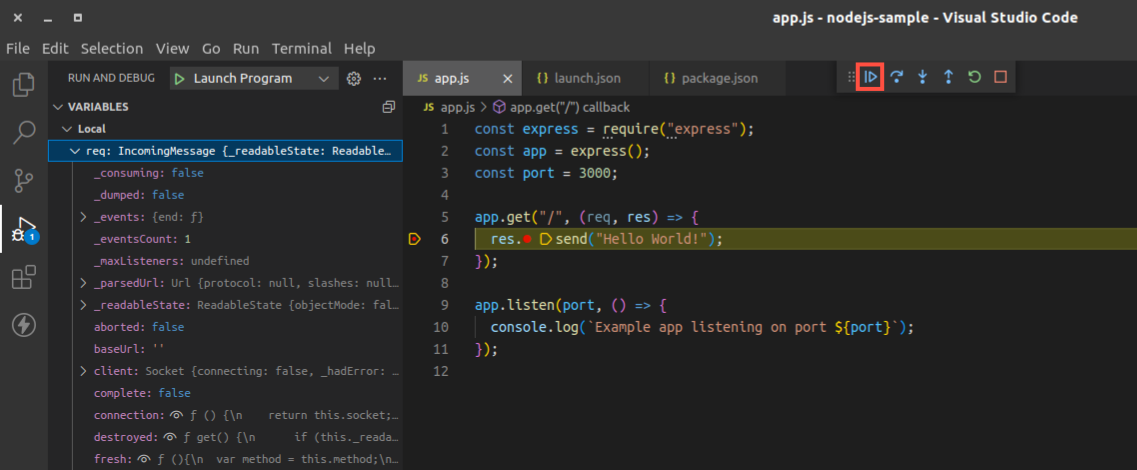This screenshot has height=470, width=1137.
Task: Step Into in the debug toolbar
Action: click(922, 76)
